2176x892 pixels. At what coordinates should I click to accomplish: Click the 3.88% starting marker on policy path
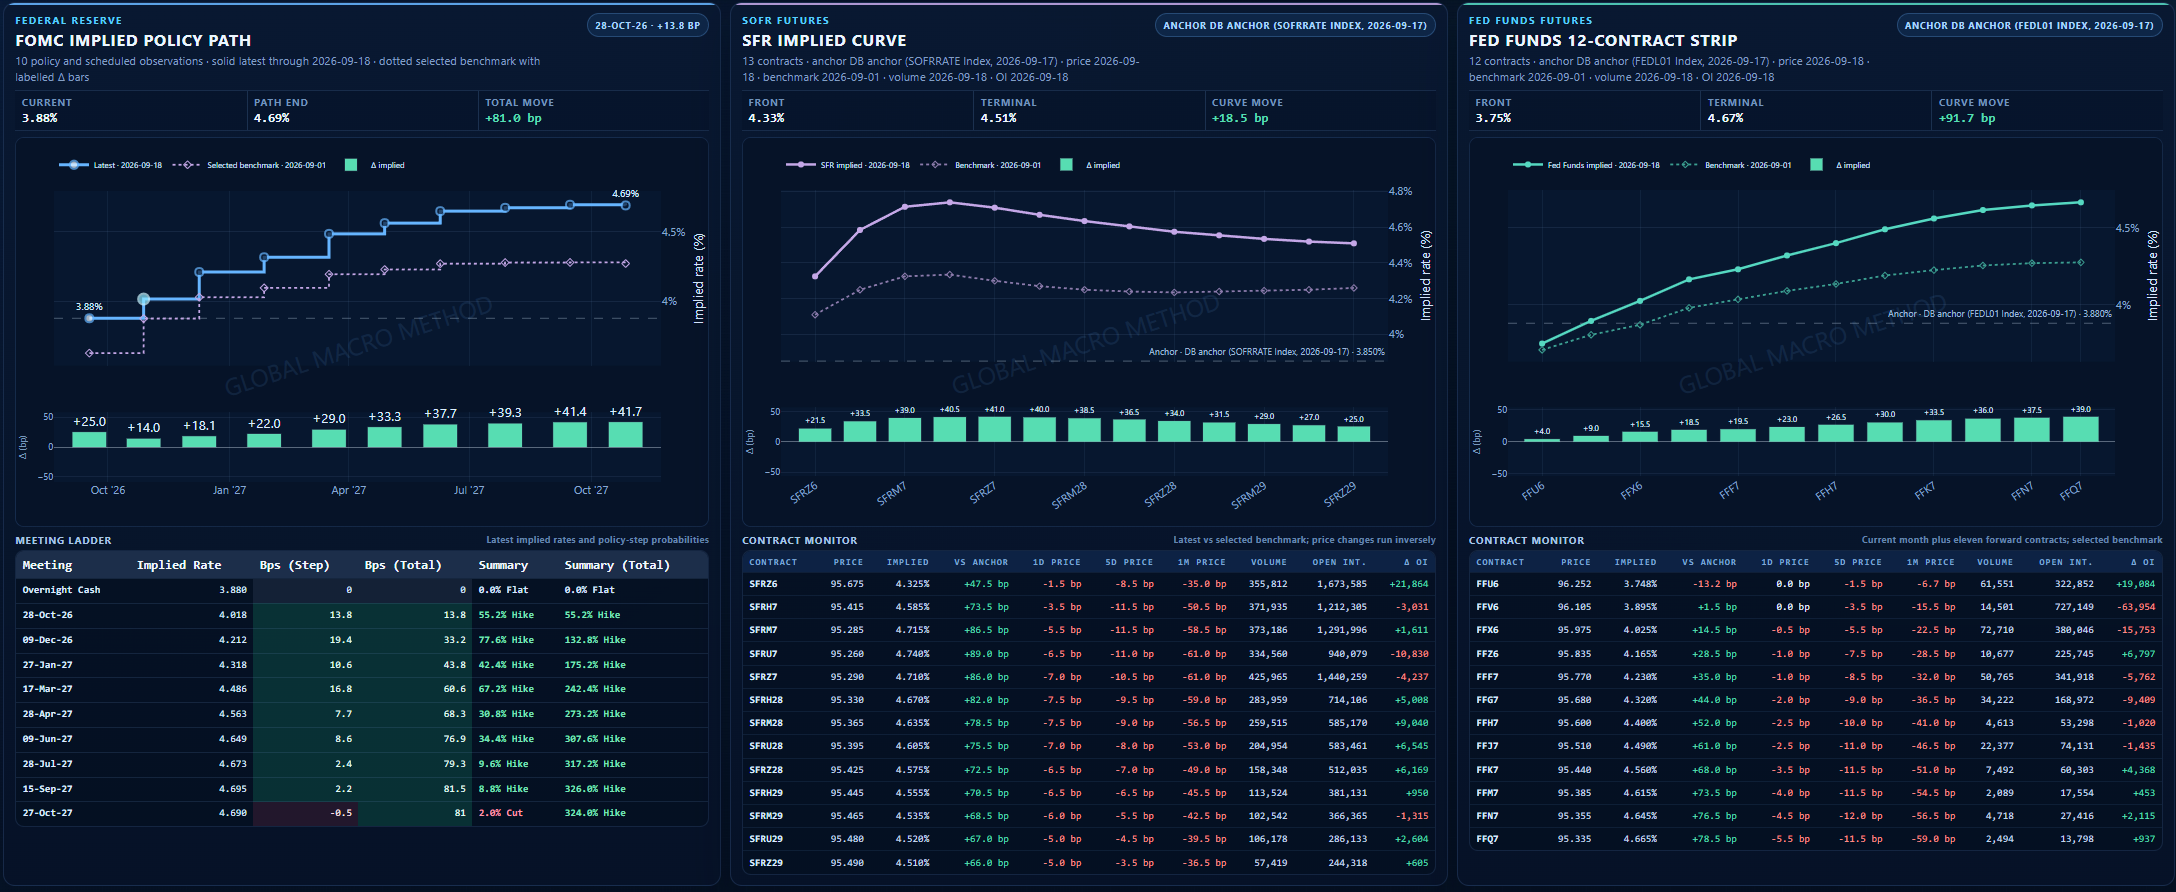pos(90,319)
